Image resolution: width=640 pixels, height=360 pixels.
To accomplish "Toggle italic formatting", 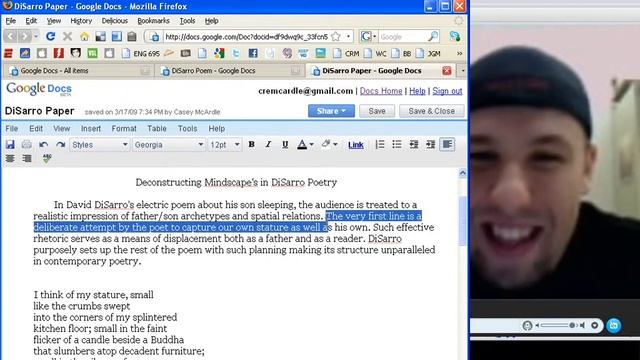I will click(x=268, y=144).
